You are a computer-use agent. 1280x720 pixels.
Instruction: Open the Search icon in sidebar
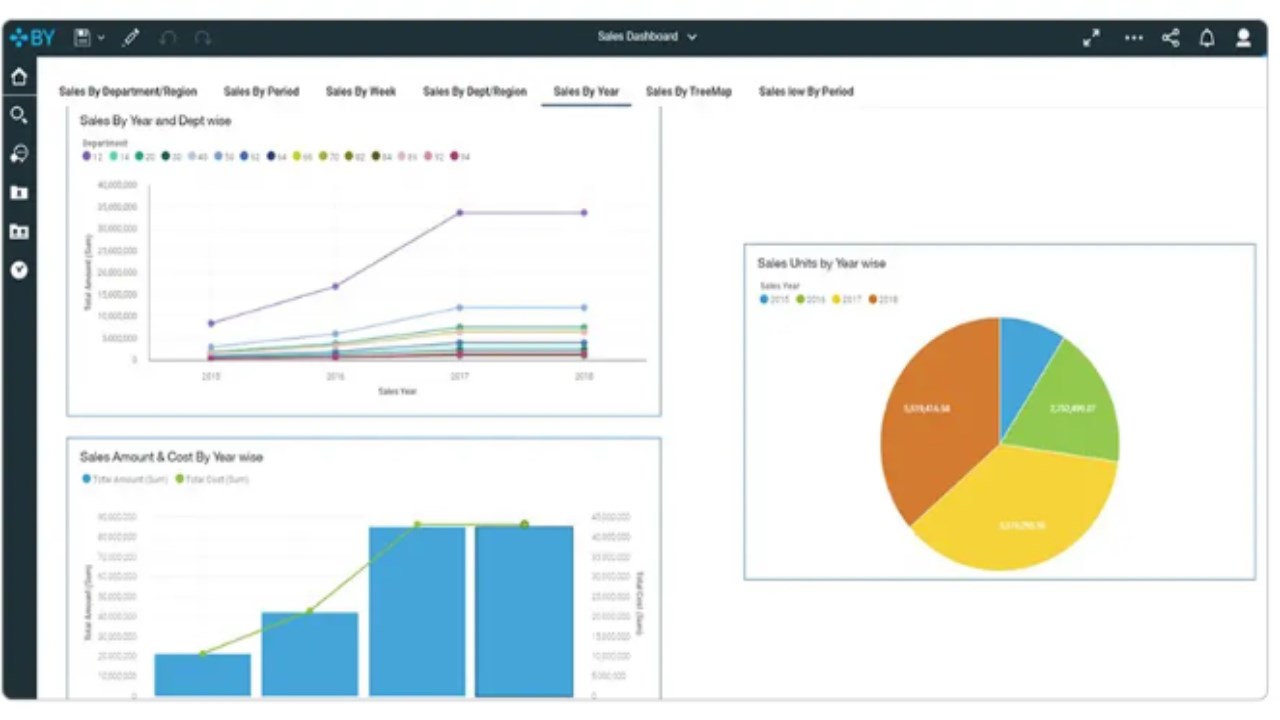pos(19,115)
